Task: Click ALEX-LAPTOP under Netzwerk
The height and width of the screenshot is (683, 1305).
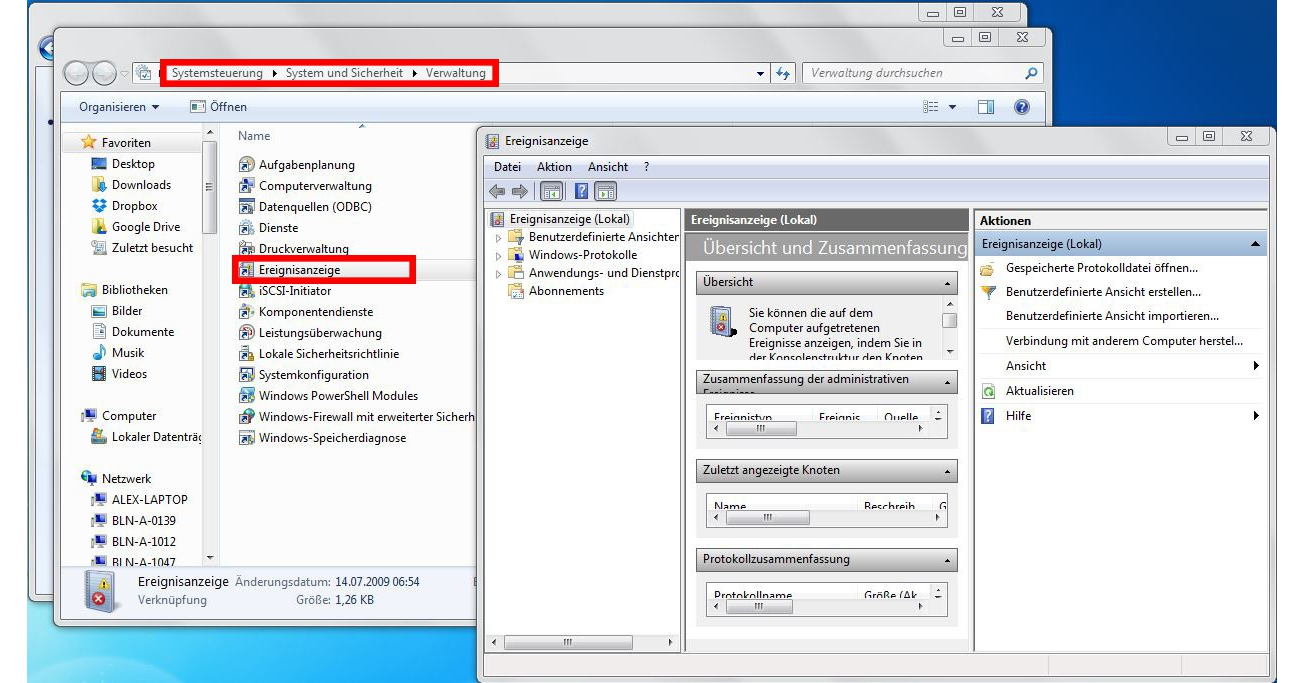Action: [x=149, y=500]
